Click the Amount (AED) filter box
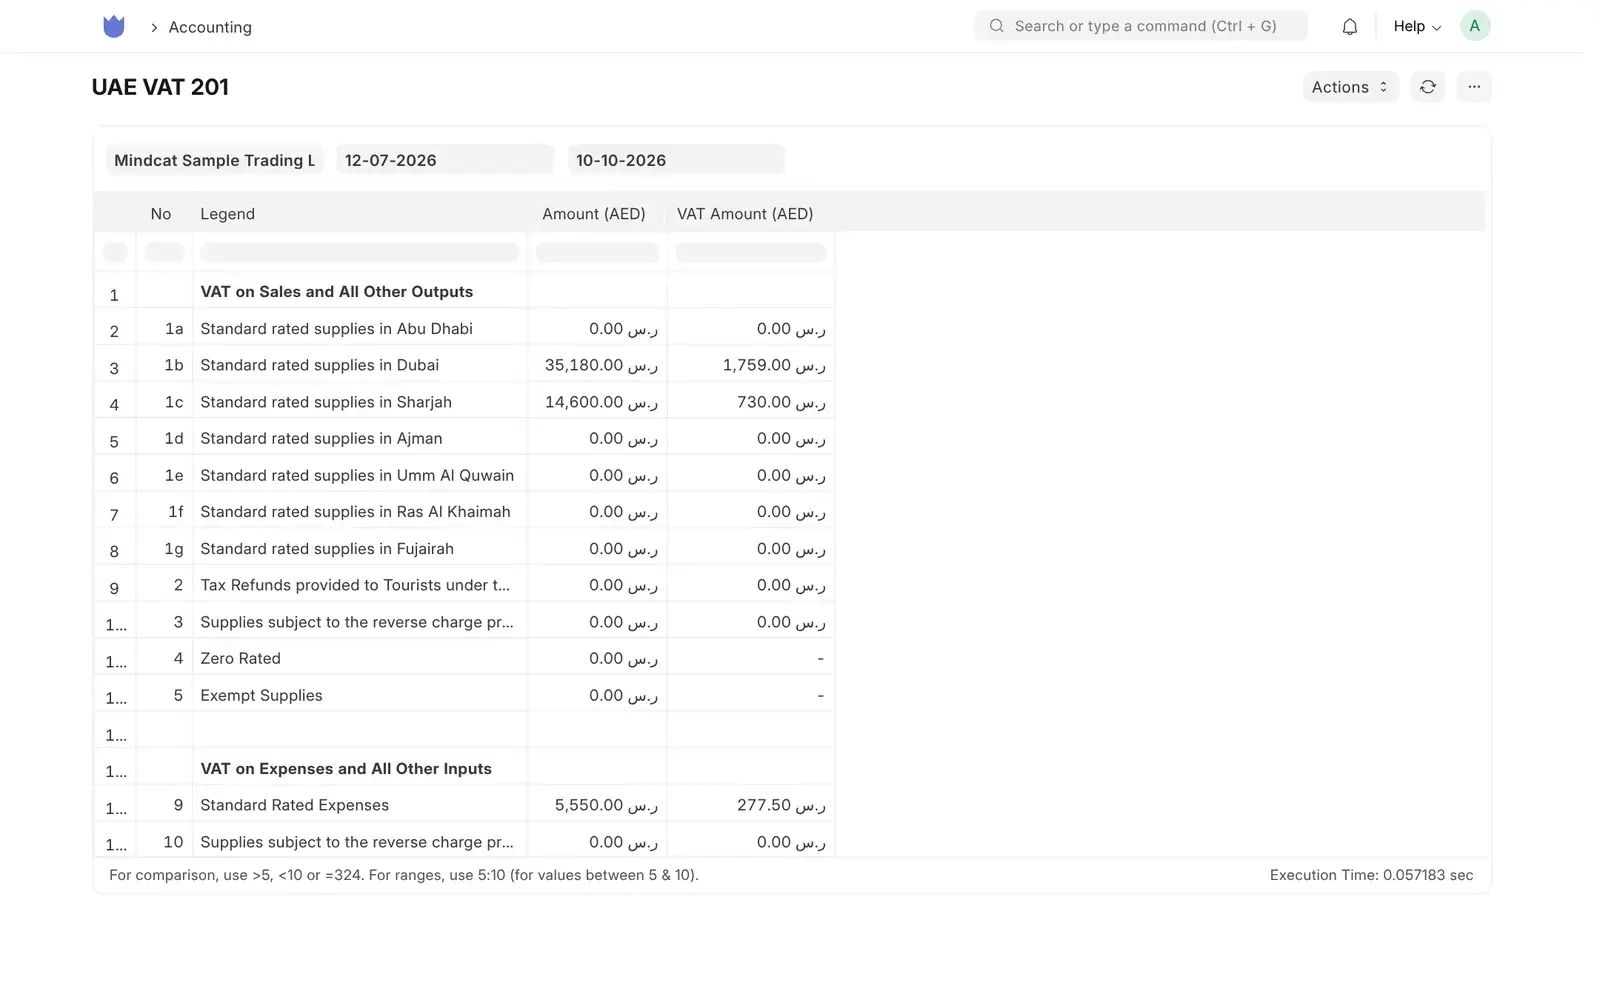Image resolution: width=1600 pixels, height=1000 pixels. (x=598, y=252)
